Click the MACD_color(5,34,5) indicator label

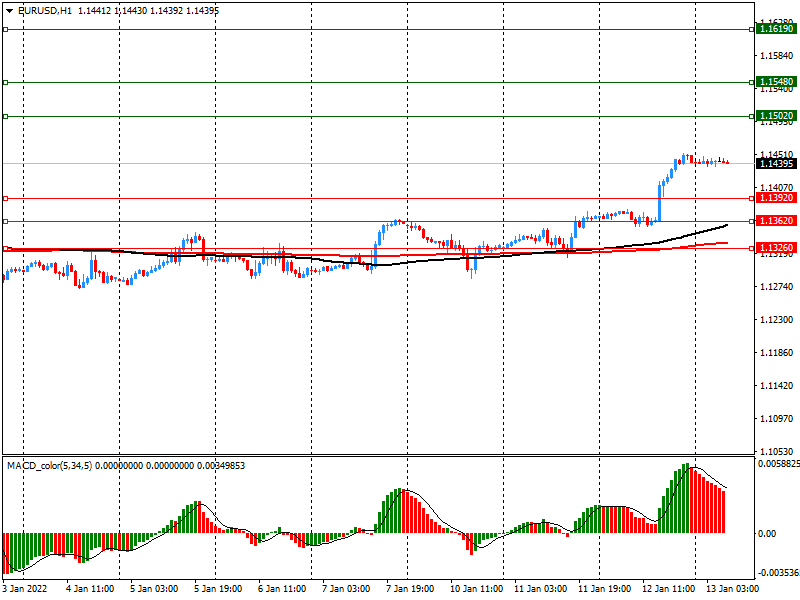tap(49, 466)
